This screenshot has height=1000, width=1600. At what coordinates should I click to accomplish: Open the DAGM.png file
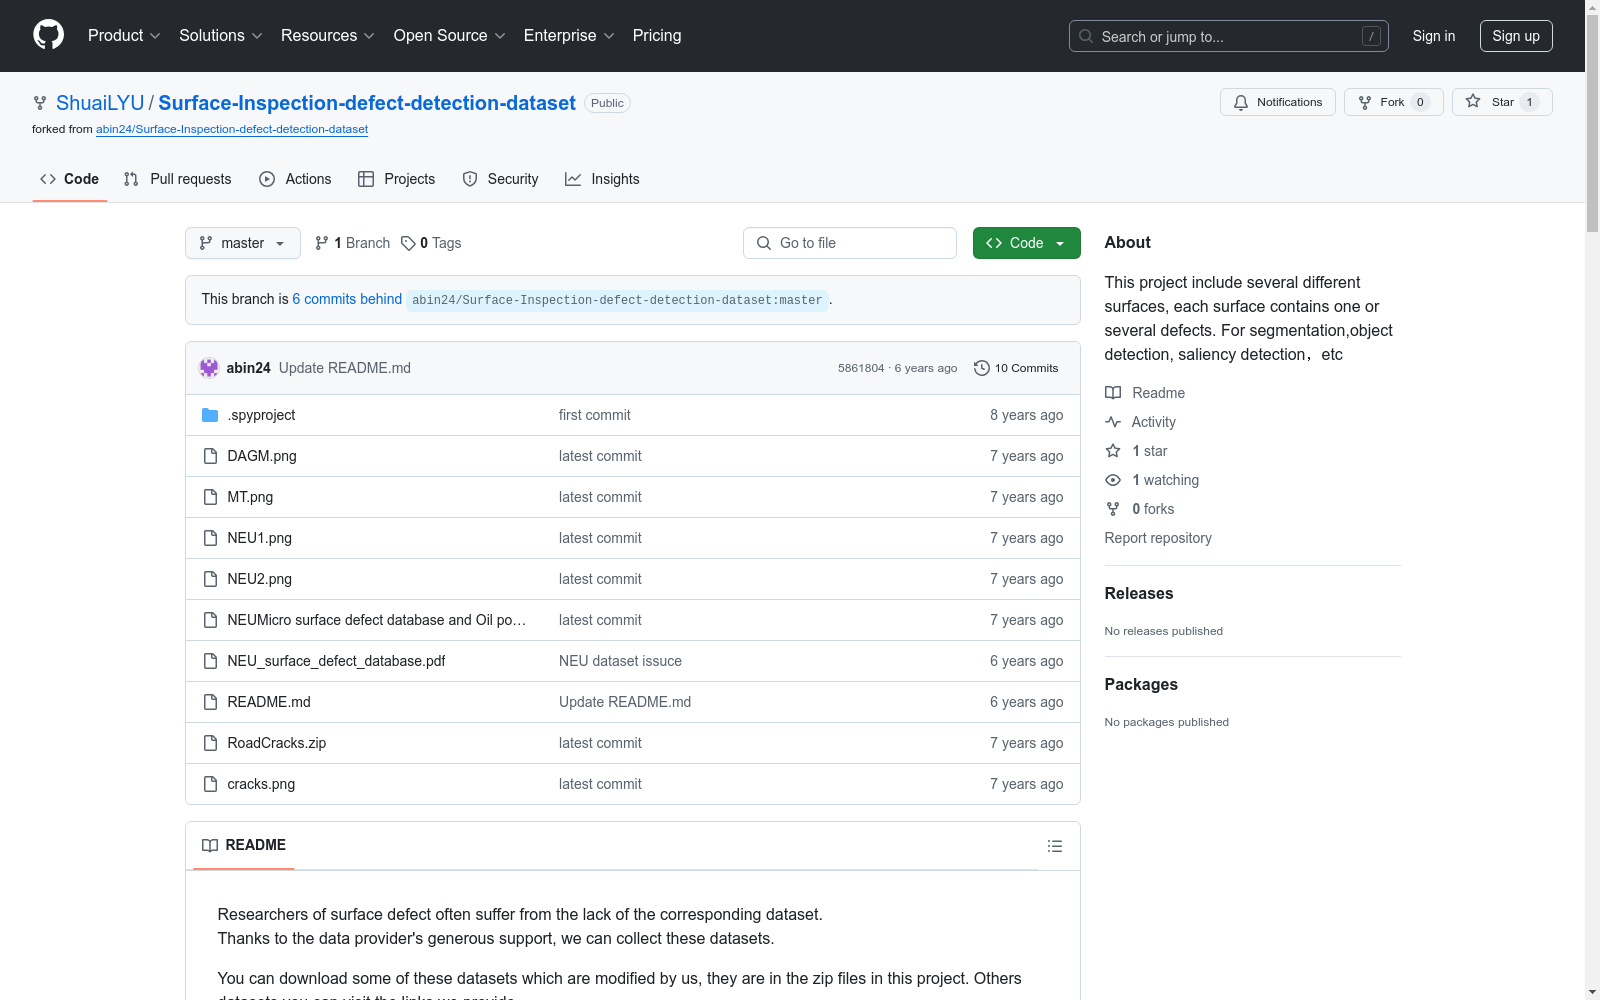[x=262, y=456]
